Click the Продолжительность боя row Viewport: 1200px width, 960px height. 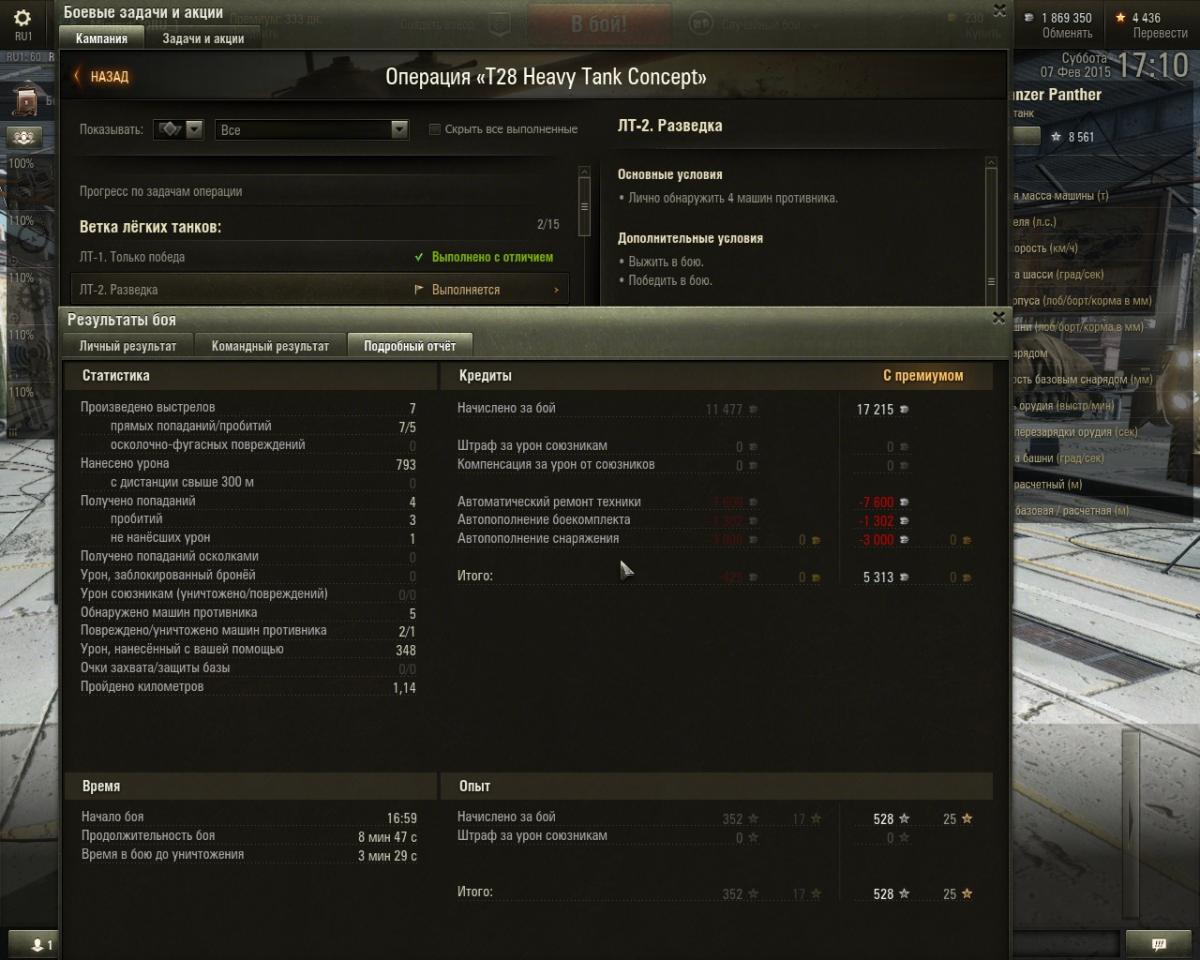[248, 836]
